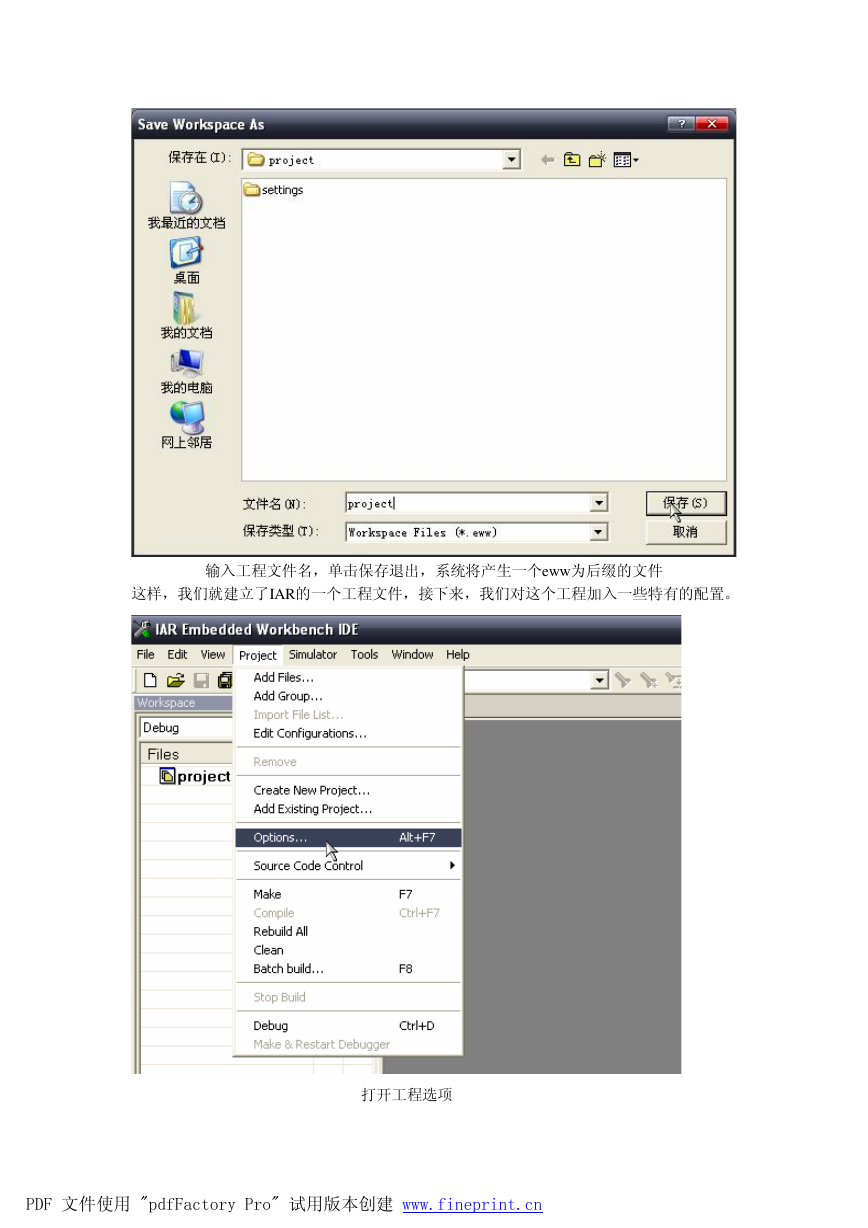
Task: Open file folder icon in IAR toolbar
Action: tap(176, 681)
